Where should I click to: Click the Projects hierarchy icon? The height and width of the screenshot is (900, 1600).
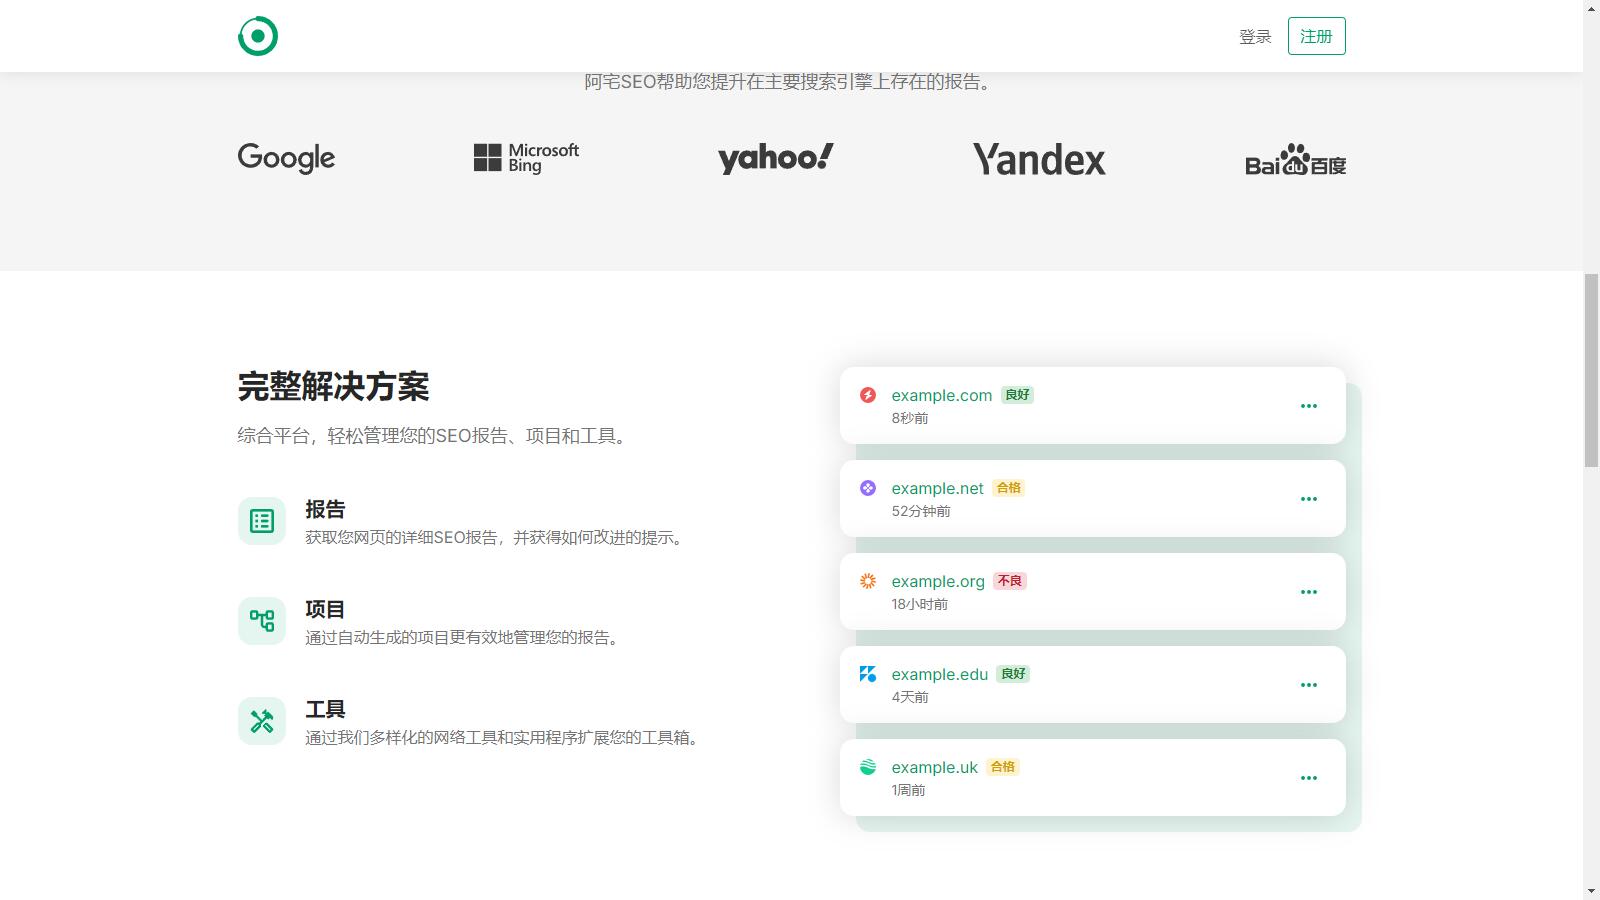pos(262,621)
